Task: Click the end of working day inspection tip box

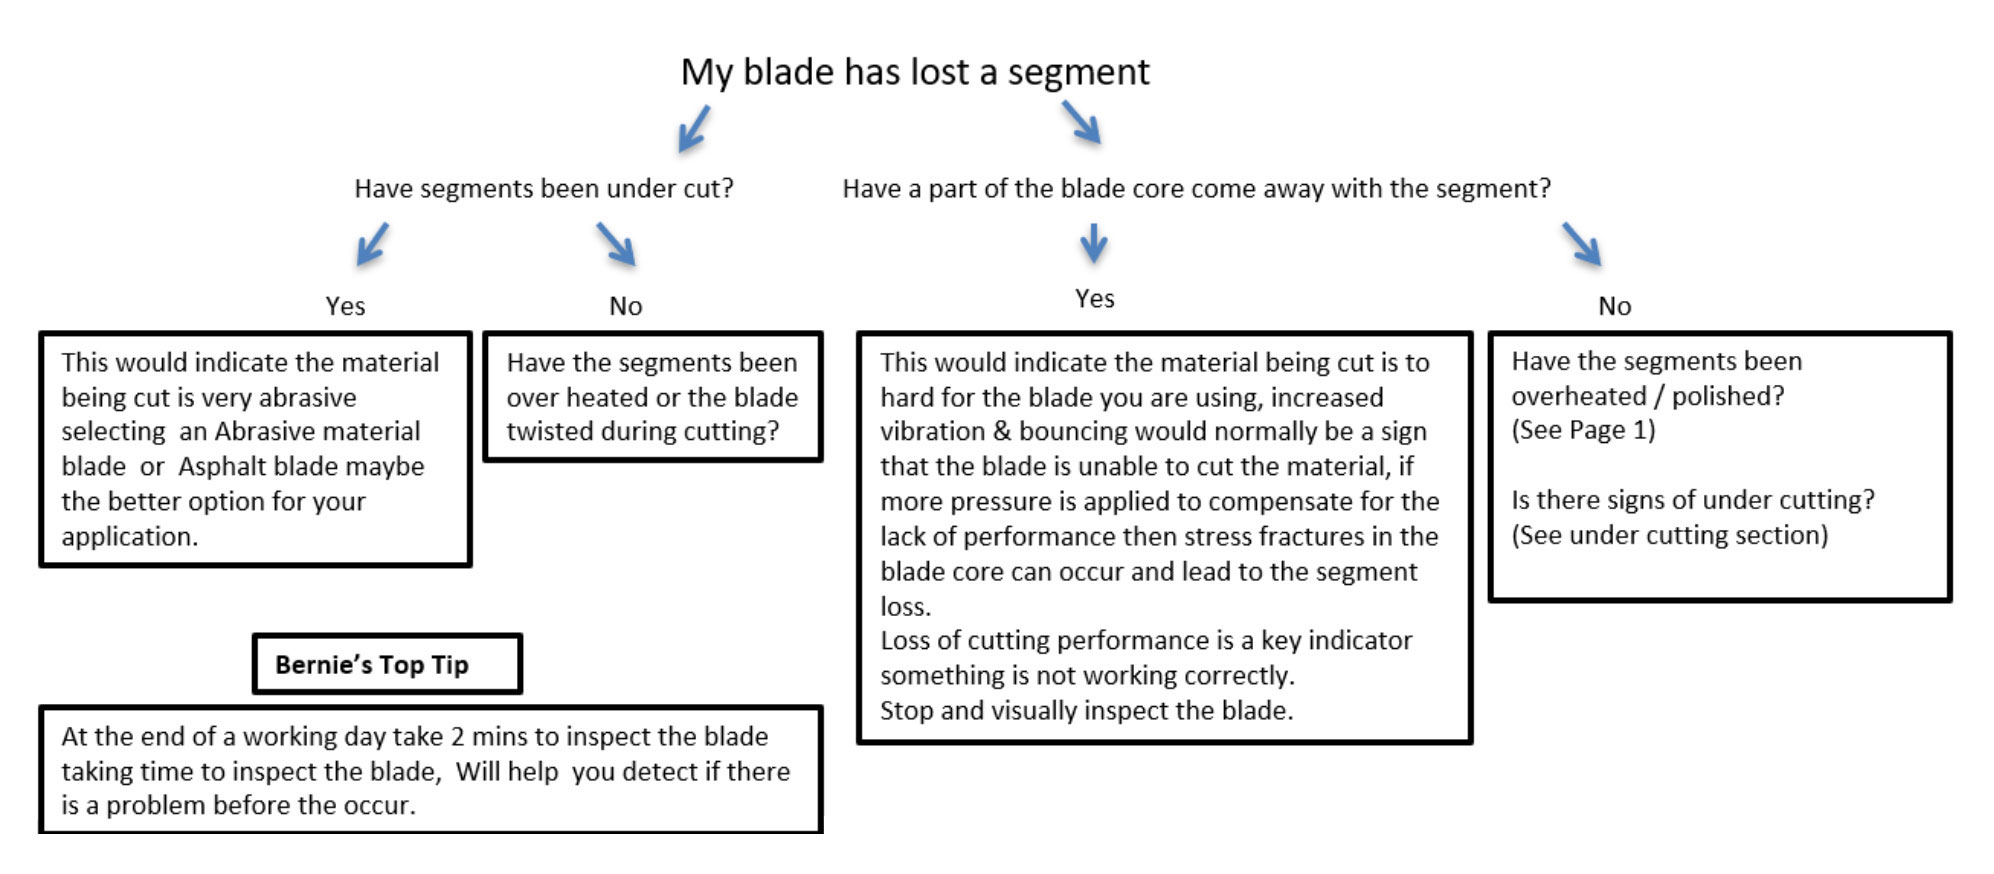Action: point(431,770)
